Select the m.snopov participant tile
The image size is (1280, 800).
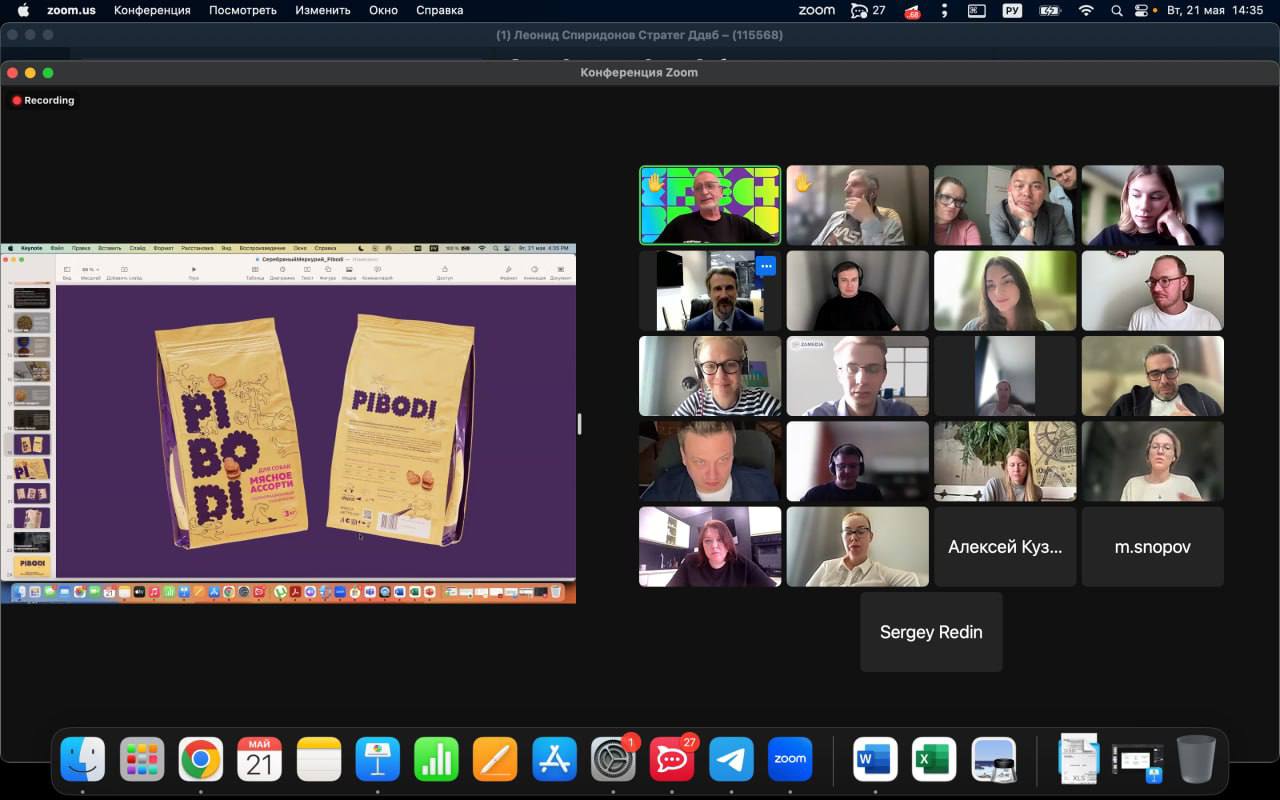pos(1153,547)
